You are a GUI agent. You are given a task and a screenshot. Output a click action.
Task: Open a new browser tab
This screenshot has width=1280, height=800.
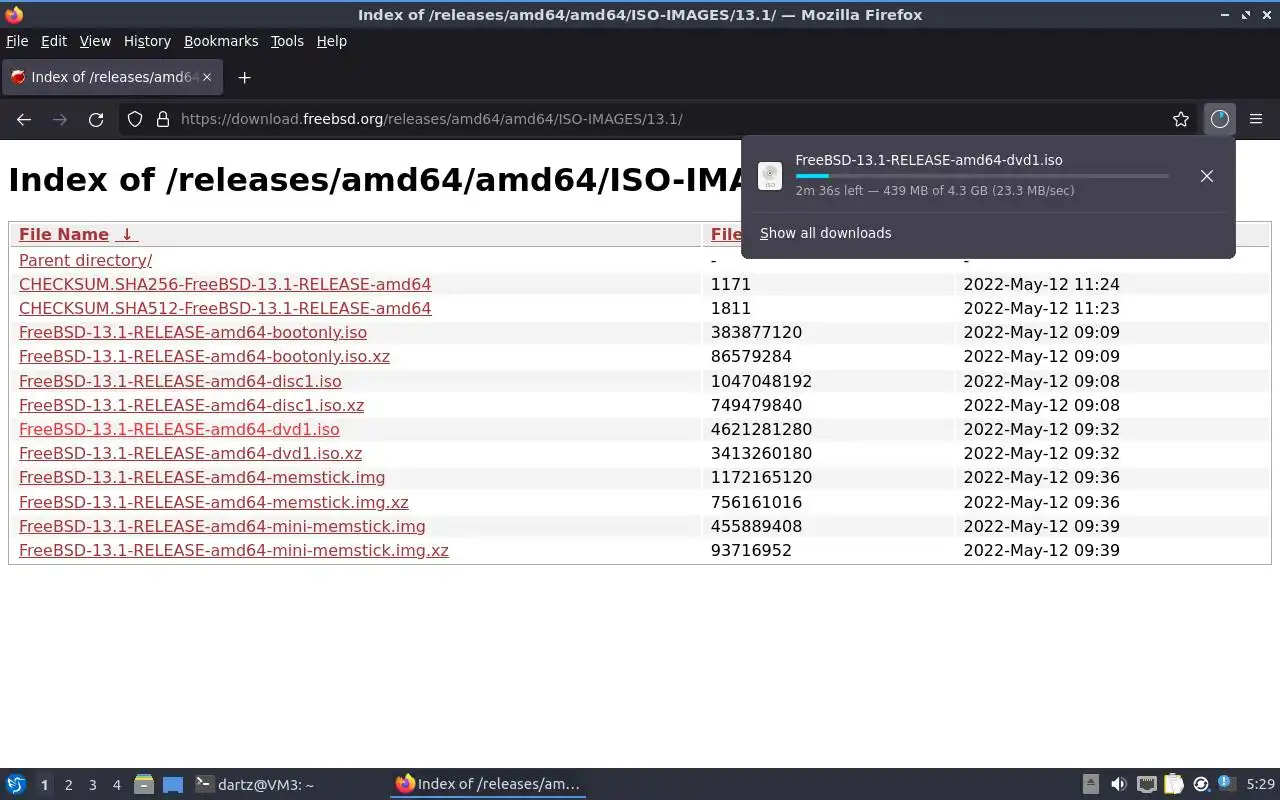point(244,77)
